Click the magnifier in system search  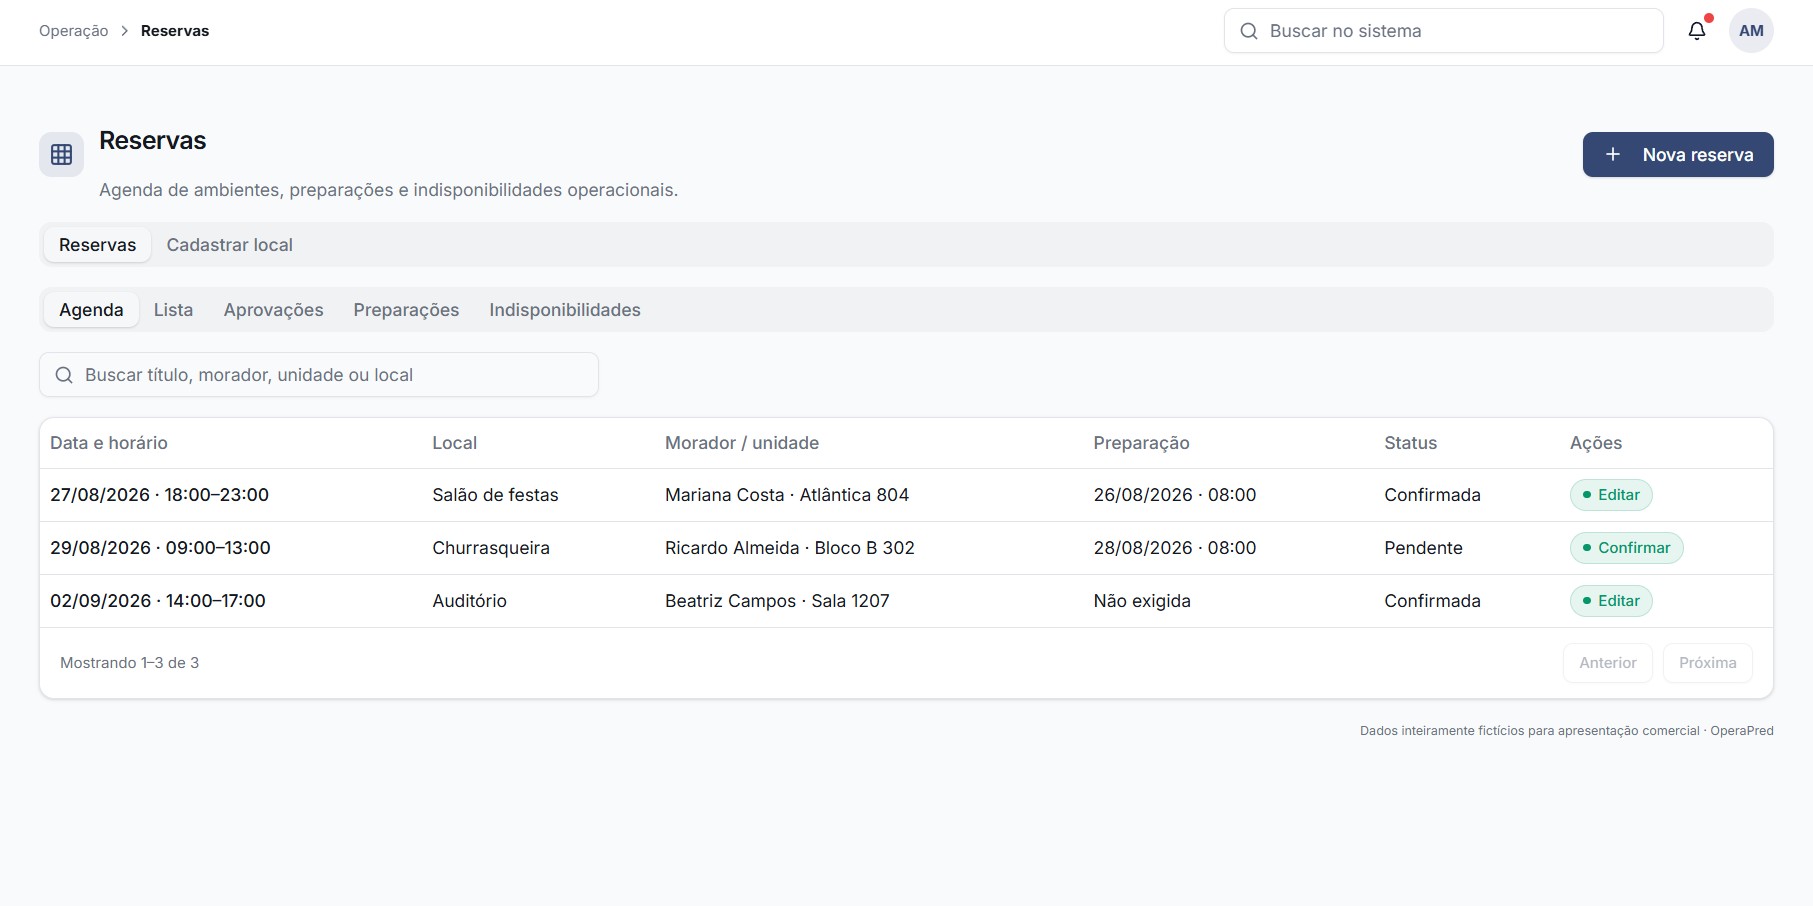point(1249,31)
